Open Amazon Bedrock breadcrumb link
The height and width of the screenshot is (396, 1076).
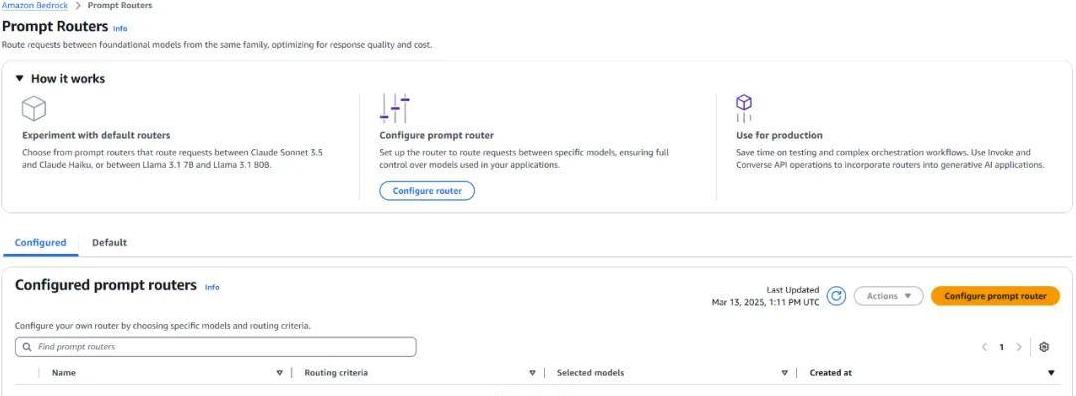[x=34, y=5]
